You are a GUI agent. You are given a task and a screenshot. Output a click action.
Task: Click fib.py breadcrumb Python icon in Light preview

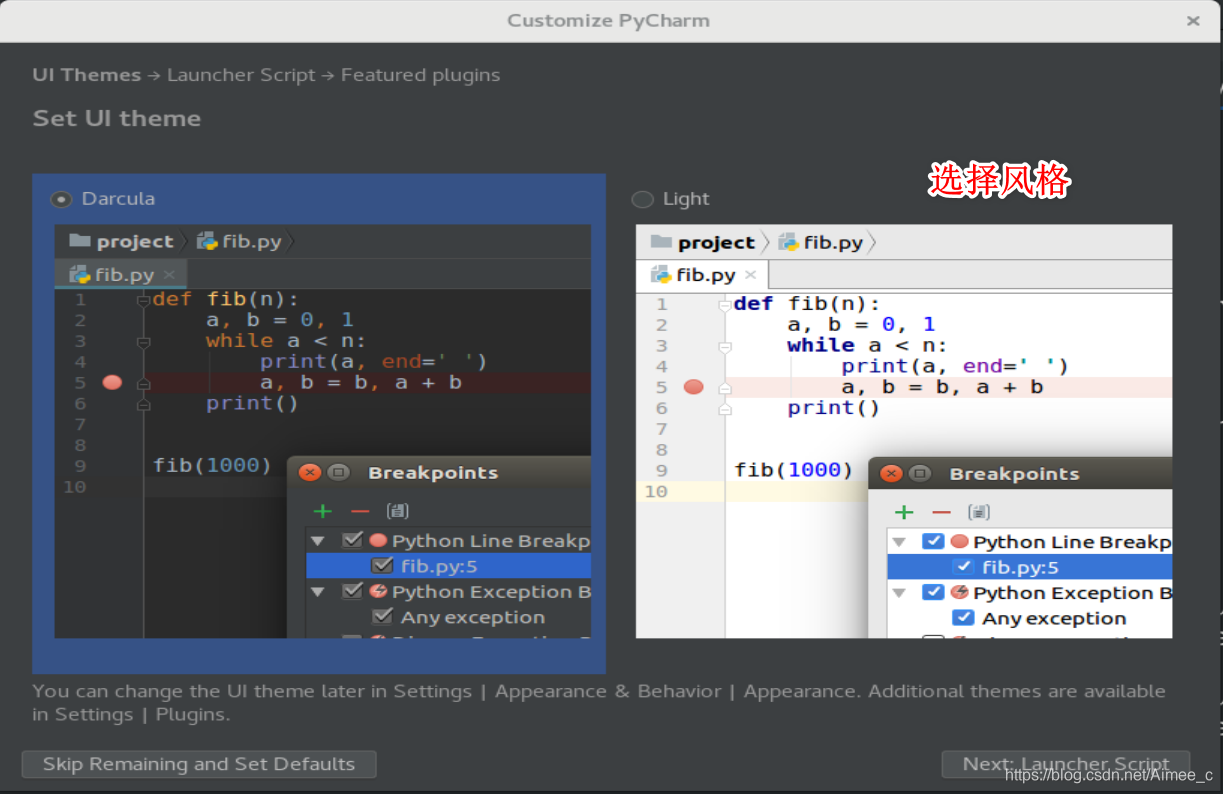[788, 242]
